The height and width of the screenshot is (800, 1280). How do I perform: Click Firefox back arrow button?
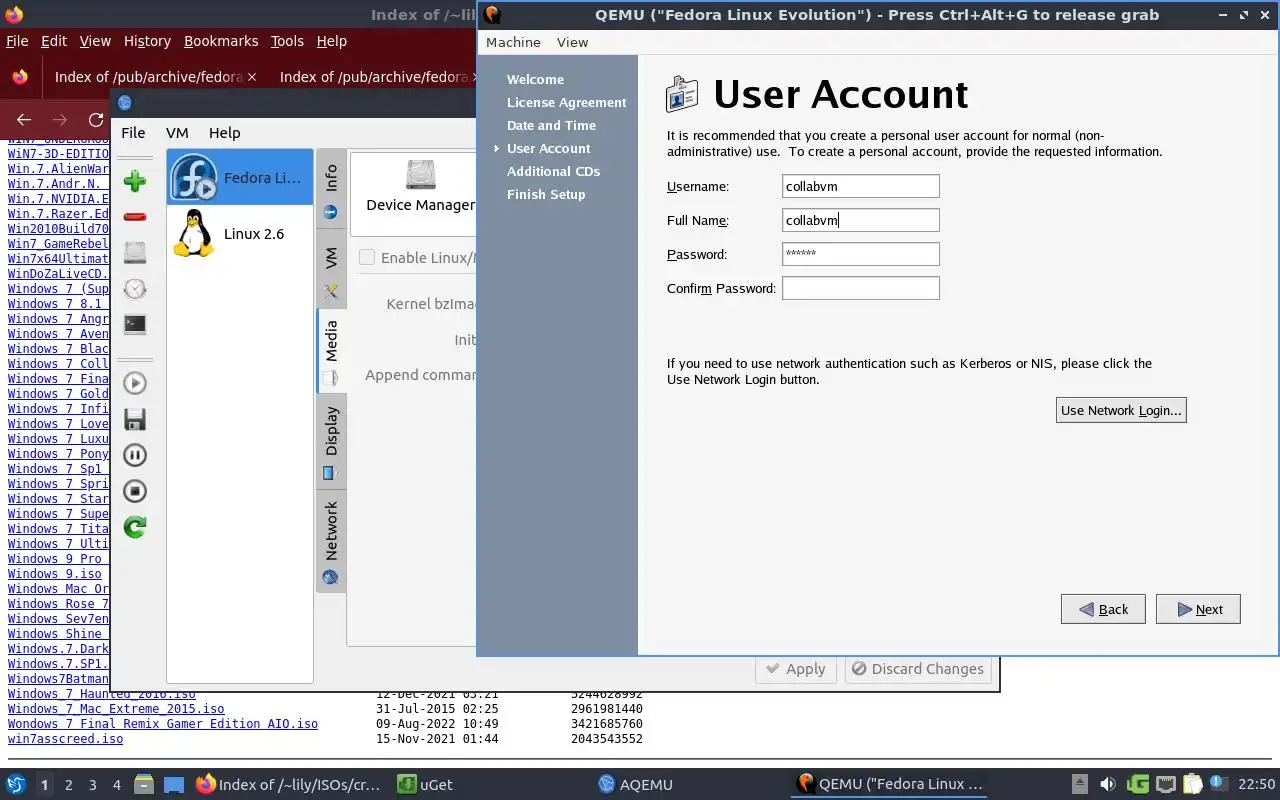pos(24,119)
